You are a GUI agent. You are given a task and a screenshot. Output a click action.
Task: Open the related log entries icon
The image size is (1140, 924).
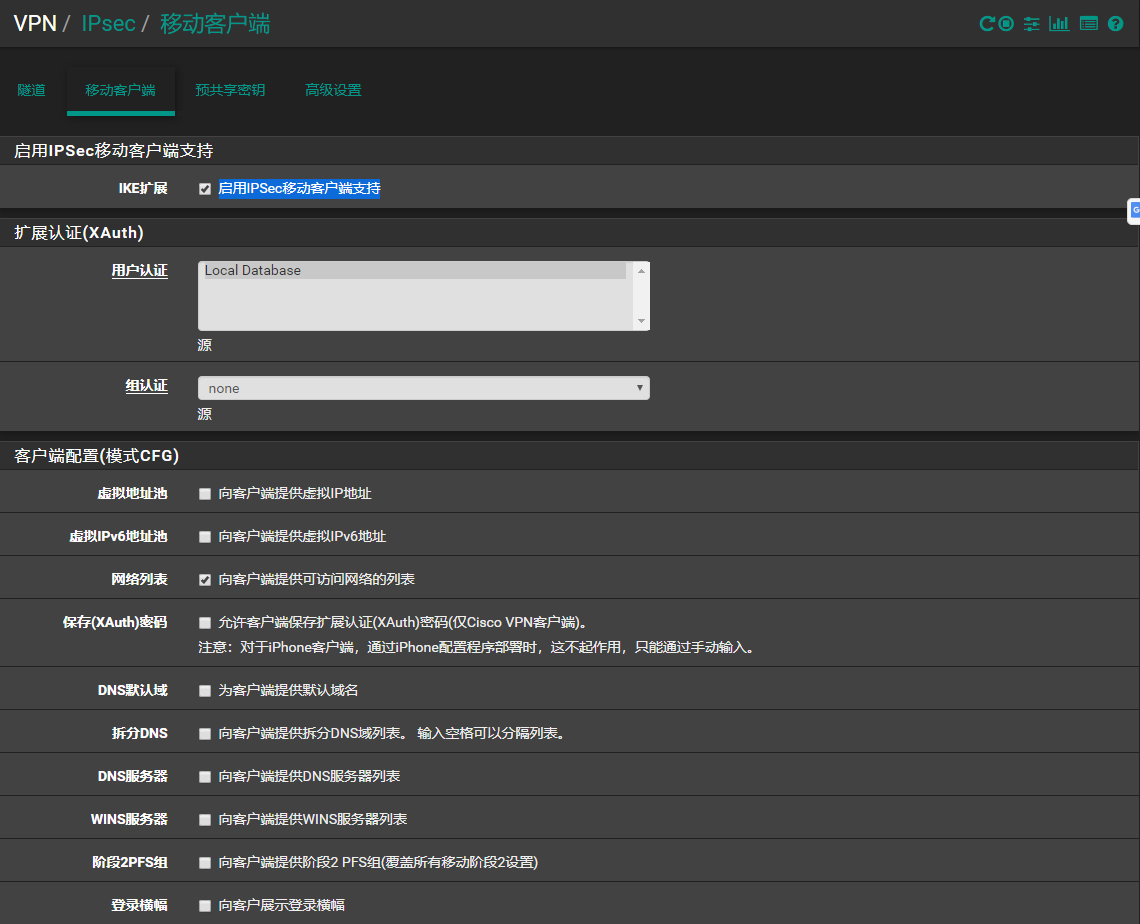(1089, 24)
